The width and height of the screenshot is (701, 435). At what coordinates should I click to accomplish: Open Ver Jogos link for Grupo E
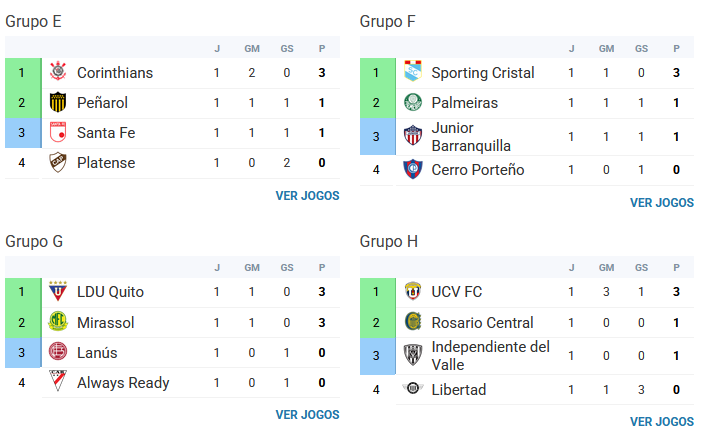307,196
